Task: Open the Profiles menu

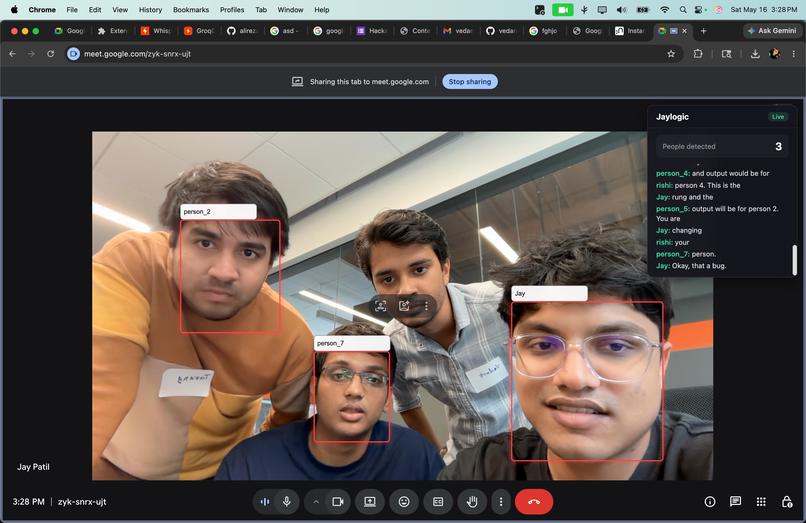Action: click(x=232, y=9)
